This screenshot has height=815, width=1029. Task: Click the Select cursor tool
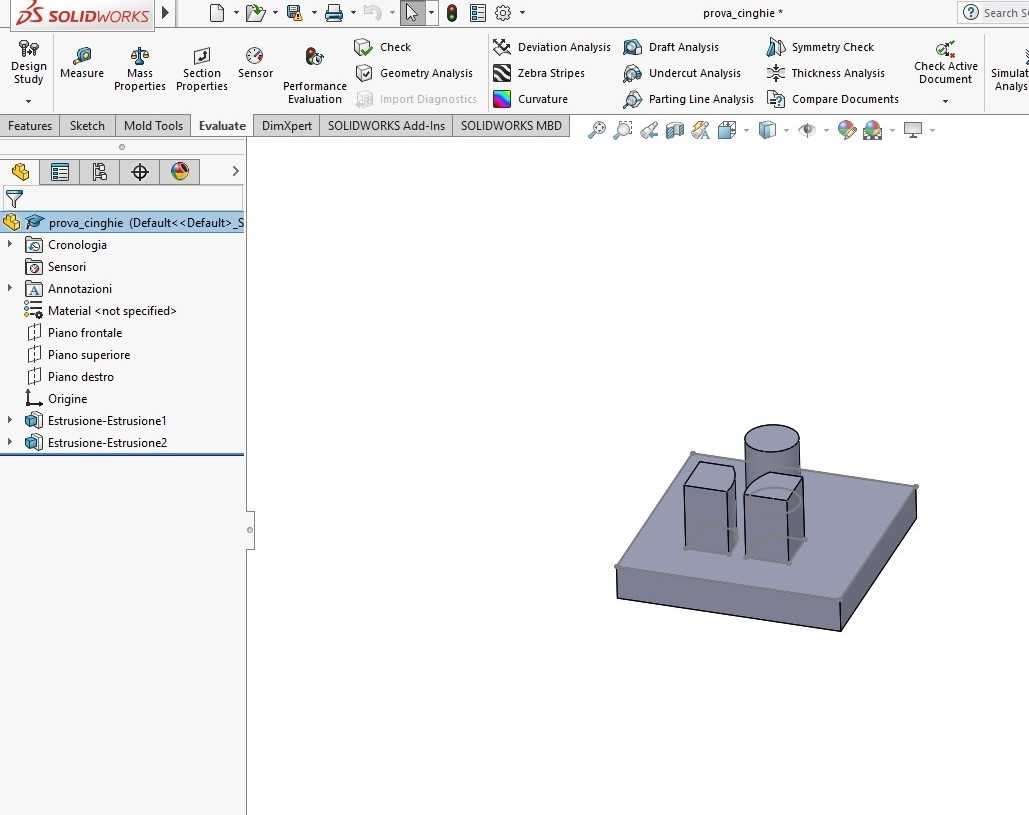click(411, 12)
